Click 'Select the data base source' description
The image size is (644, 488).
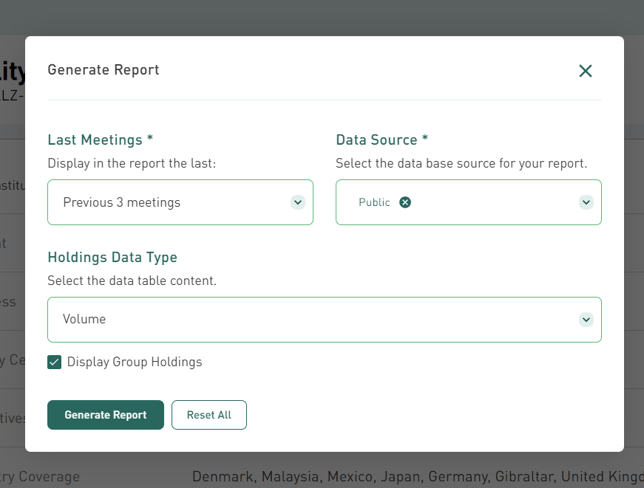click(462, 163)
